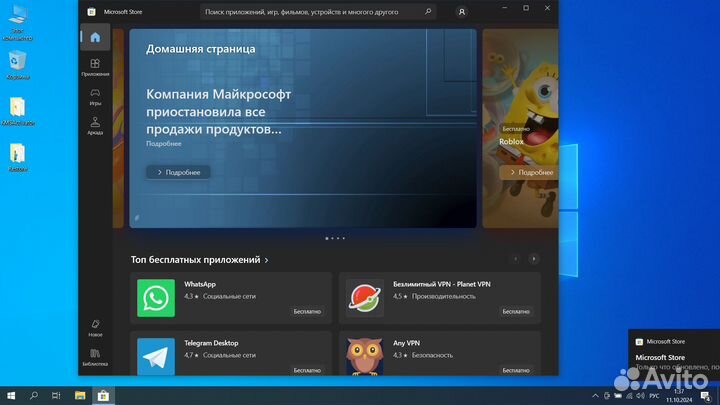Open the notification center icon

[x=706, y=396]
